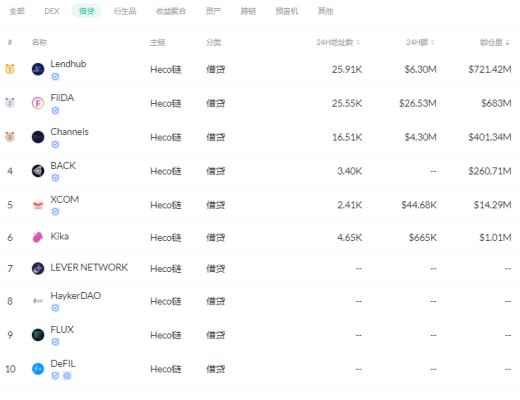Open the LEVER NETWORK name link
Image resolution: width=520 pixels, height=400 pixels.
click(x=89, y=267)
